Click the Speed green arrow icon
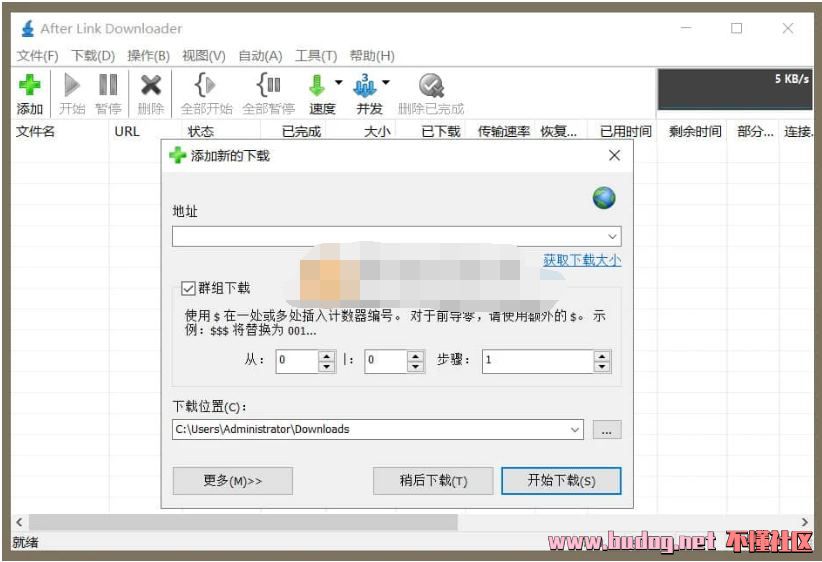 tap(317, 85)
